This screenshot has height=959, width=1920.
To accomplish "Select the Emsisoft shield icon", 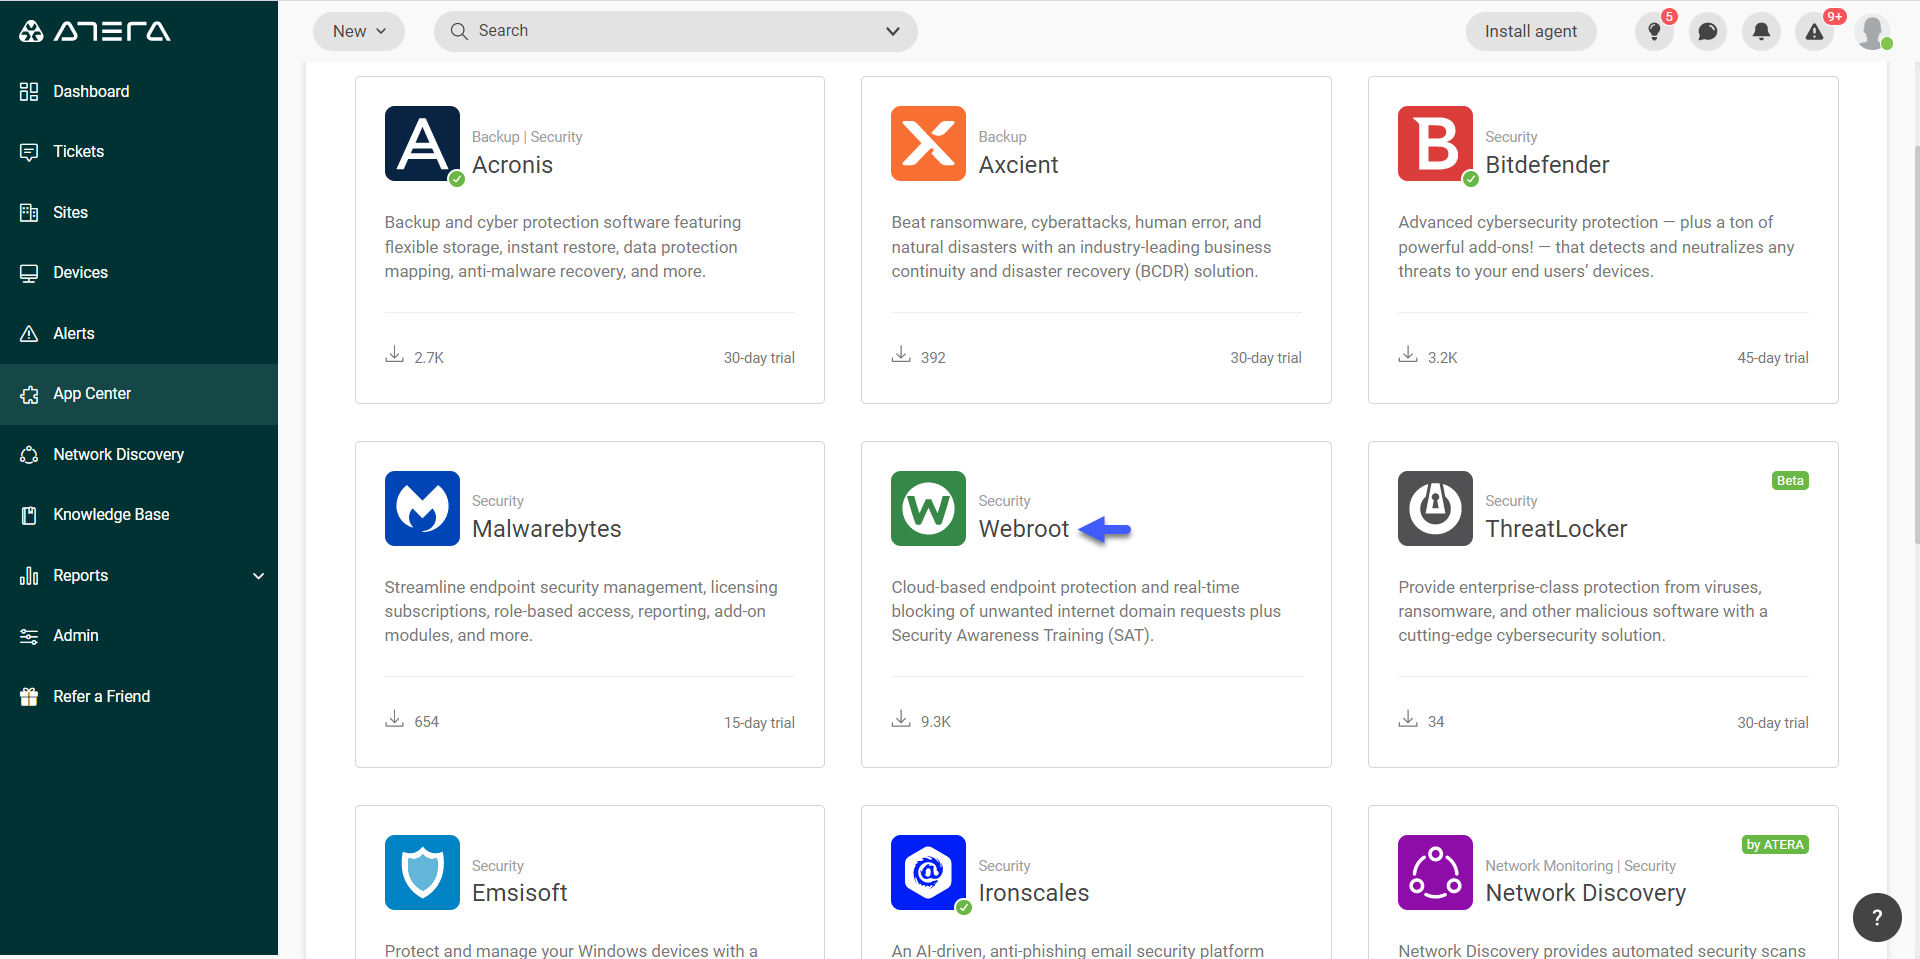I will click(x=422, y=872).
